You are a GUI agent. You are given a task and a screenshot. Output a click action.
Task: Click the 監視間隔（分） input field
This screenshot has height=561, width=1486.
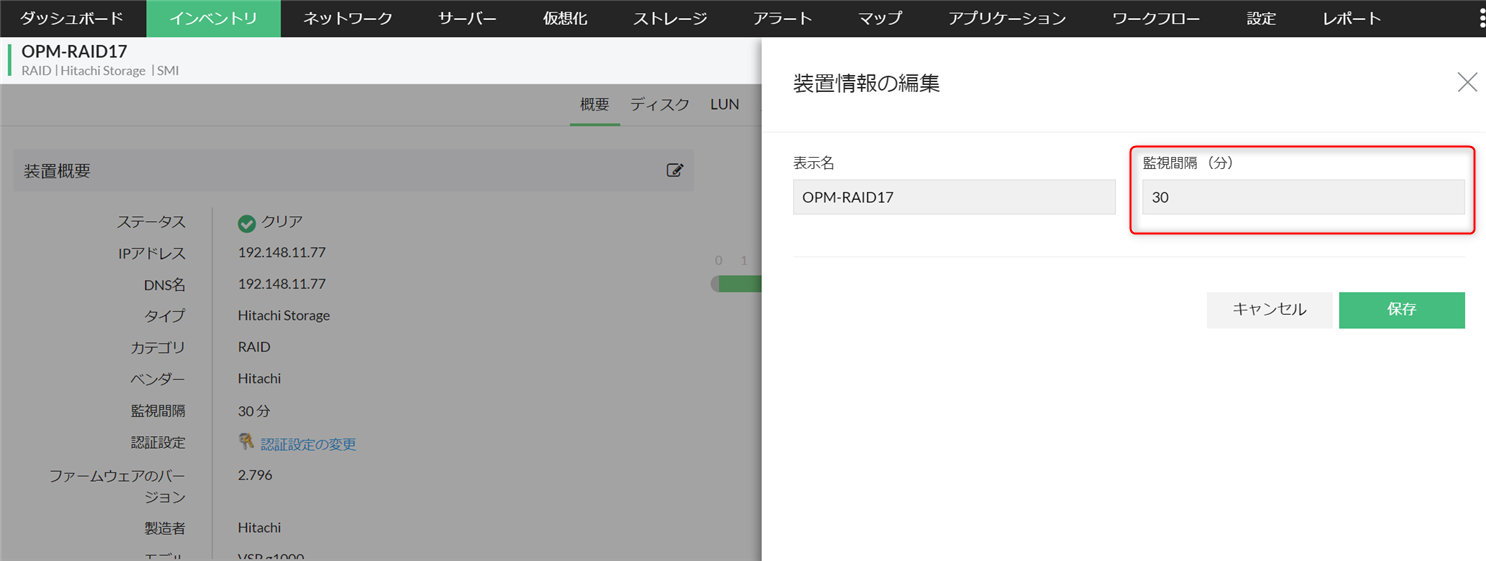[1304, 197]
